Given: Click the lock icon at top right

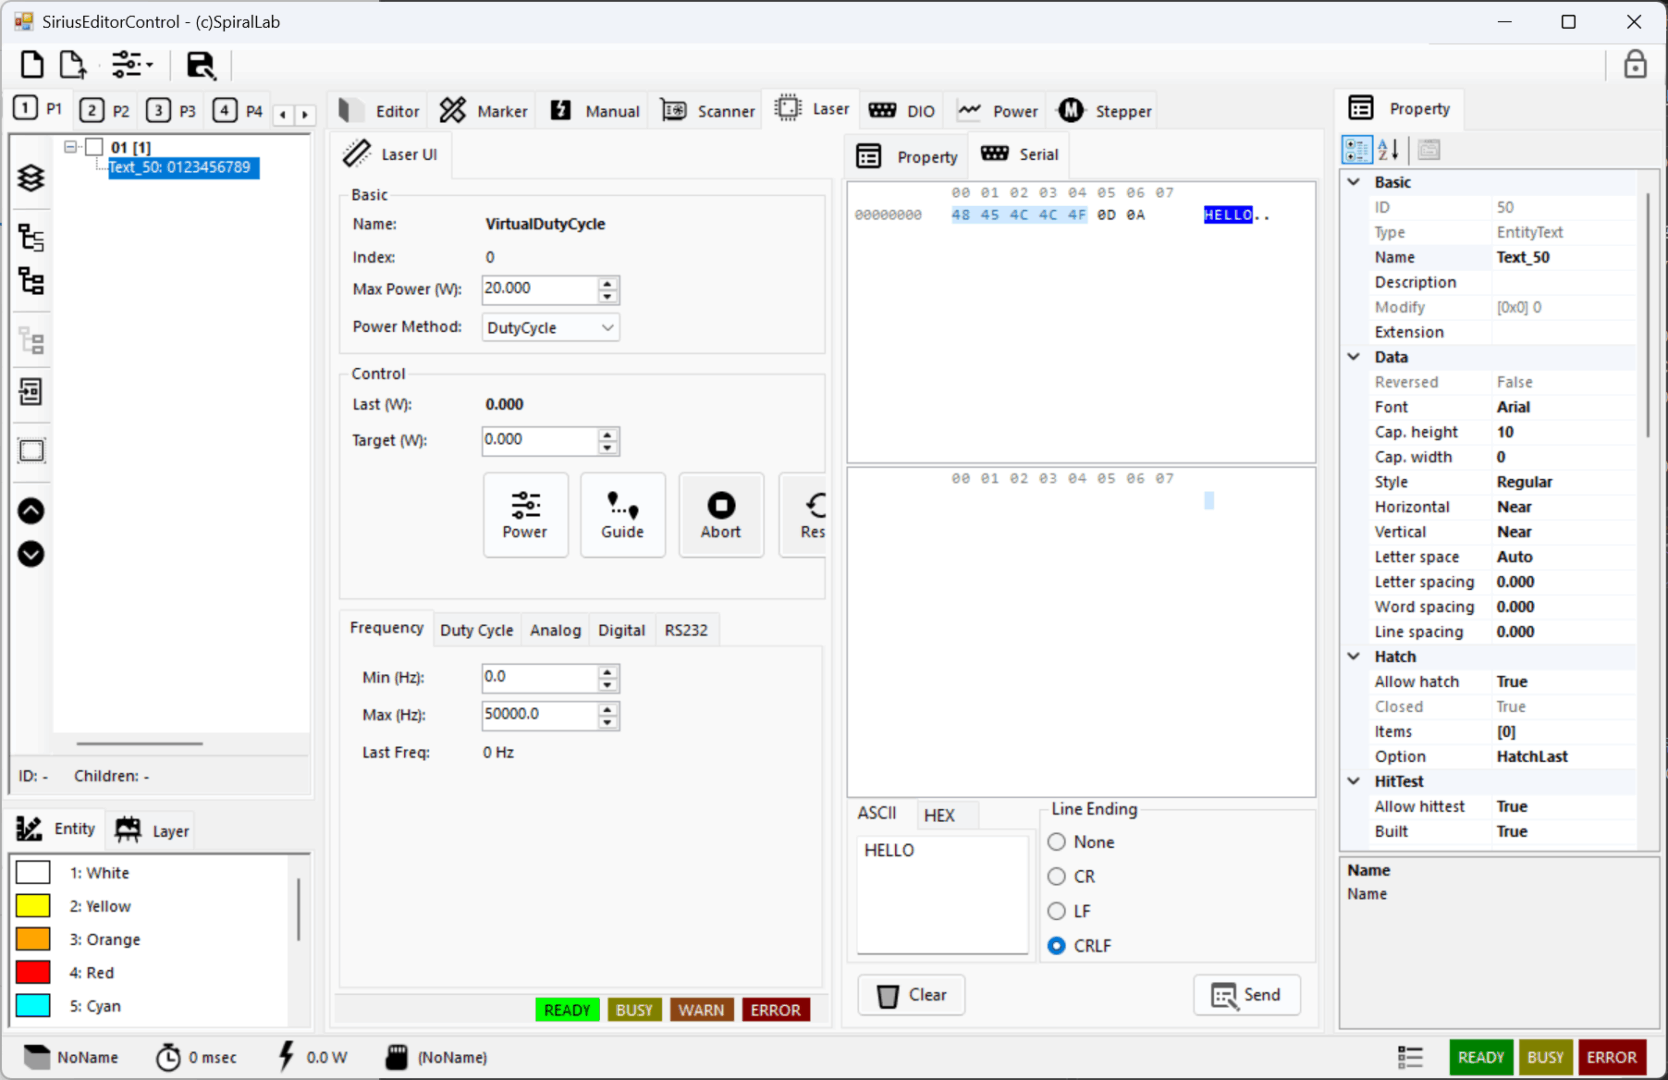Looking at the screenshot, I should (1635, 65).
